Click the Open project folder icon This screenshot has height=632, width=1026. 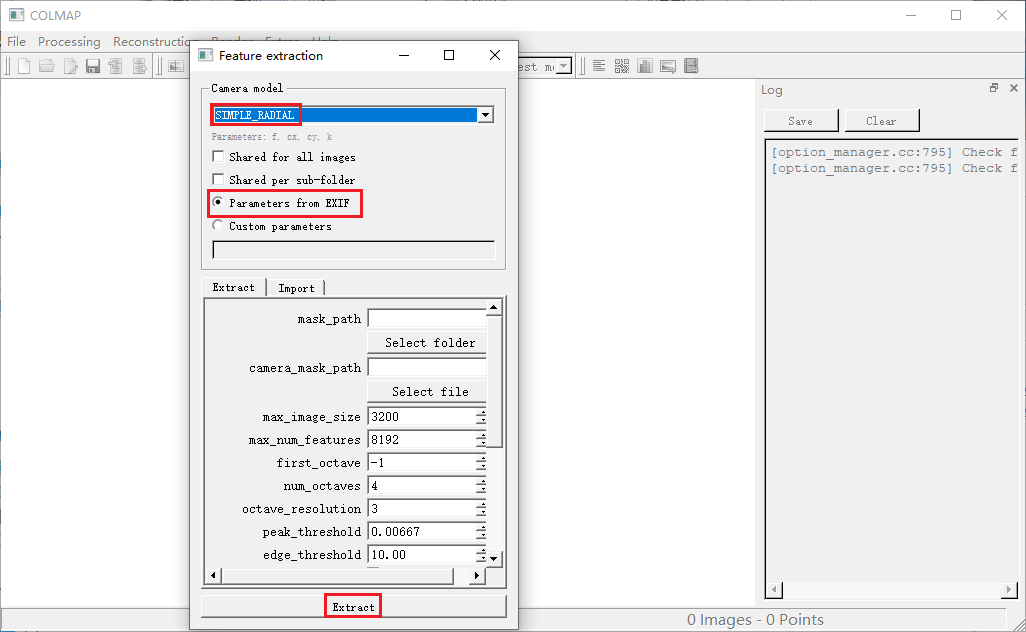[46, 66]
